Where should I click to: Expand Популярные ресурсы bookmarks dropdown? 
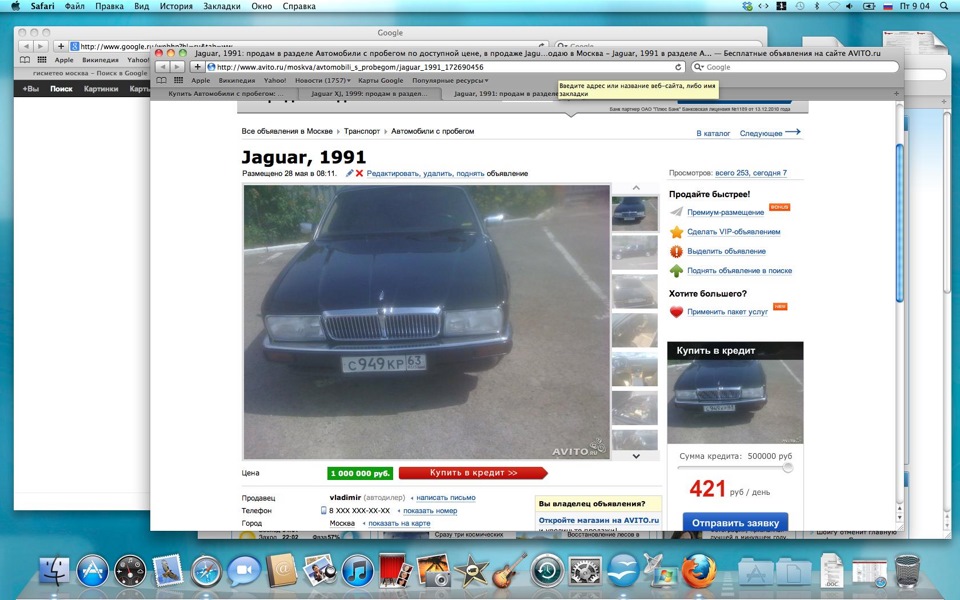click(x=450, y=80)
